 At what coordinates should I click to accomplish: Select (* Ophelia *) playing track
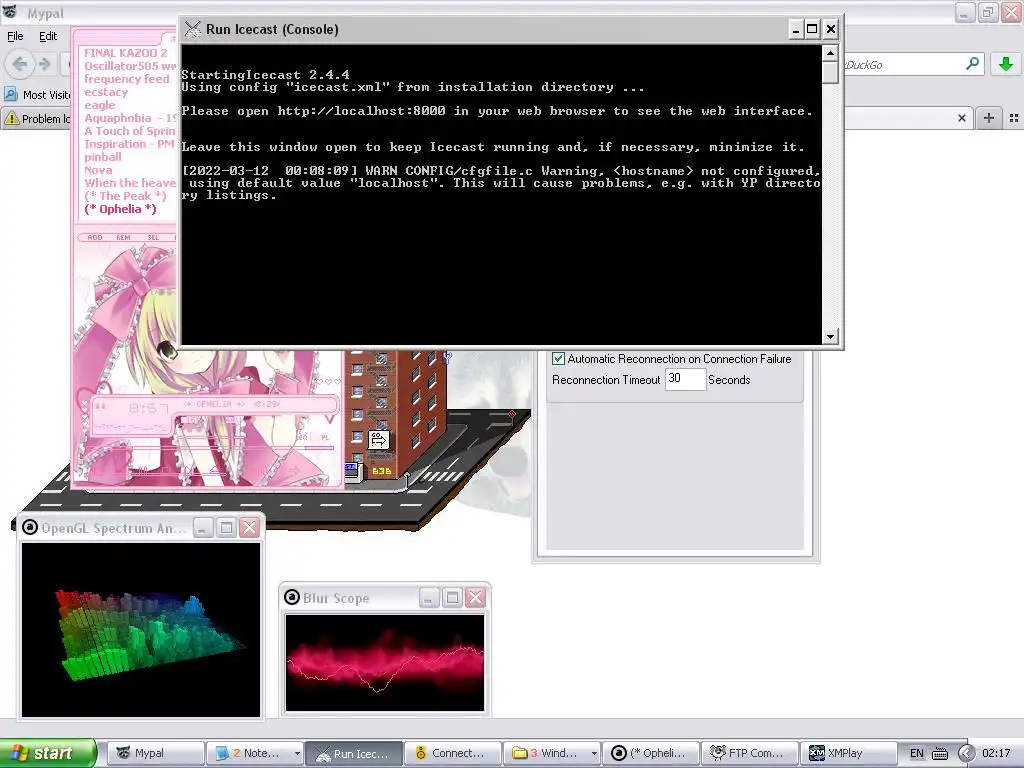120,209
